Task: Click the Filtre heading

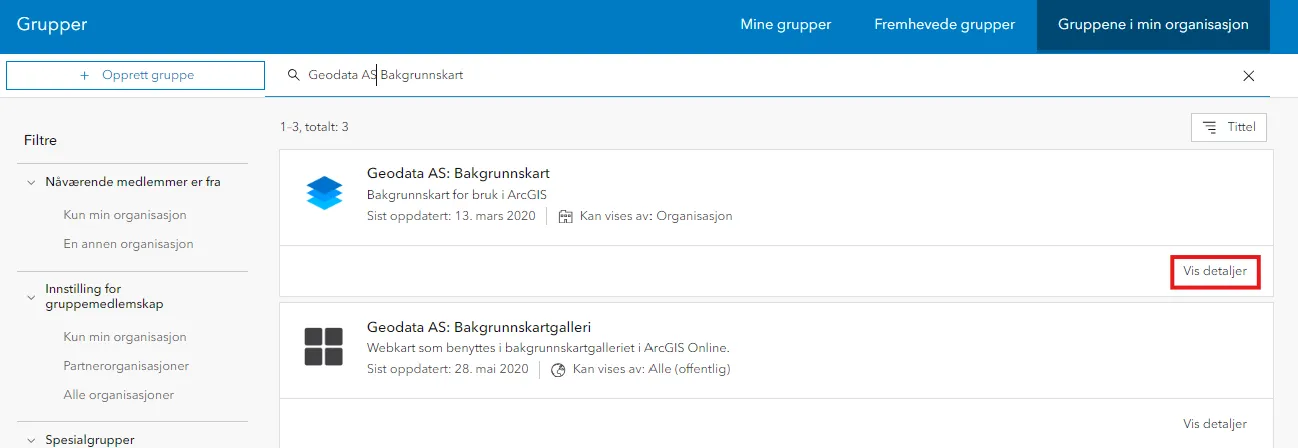Action: click(40, 141)
